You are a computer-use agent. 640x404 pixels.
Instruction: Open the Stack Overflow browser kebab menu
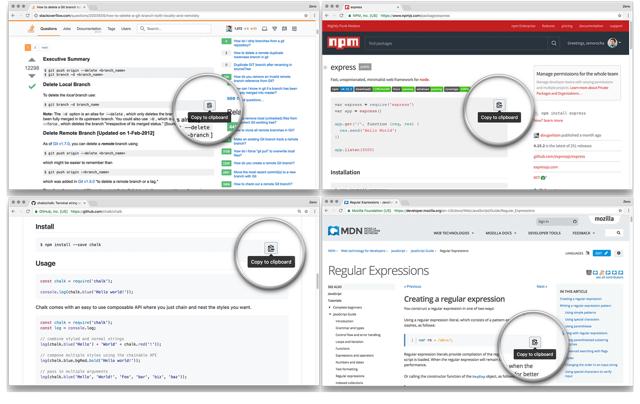(x=314, y=16)
